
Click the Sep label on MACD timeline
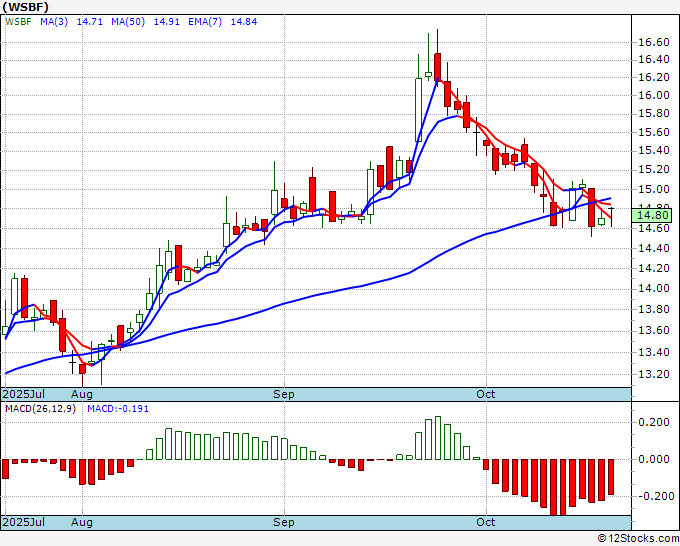point(284,522)
